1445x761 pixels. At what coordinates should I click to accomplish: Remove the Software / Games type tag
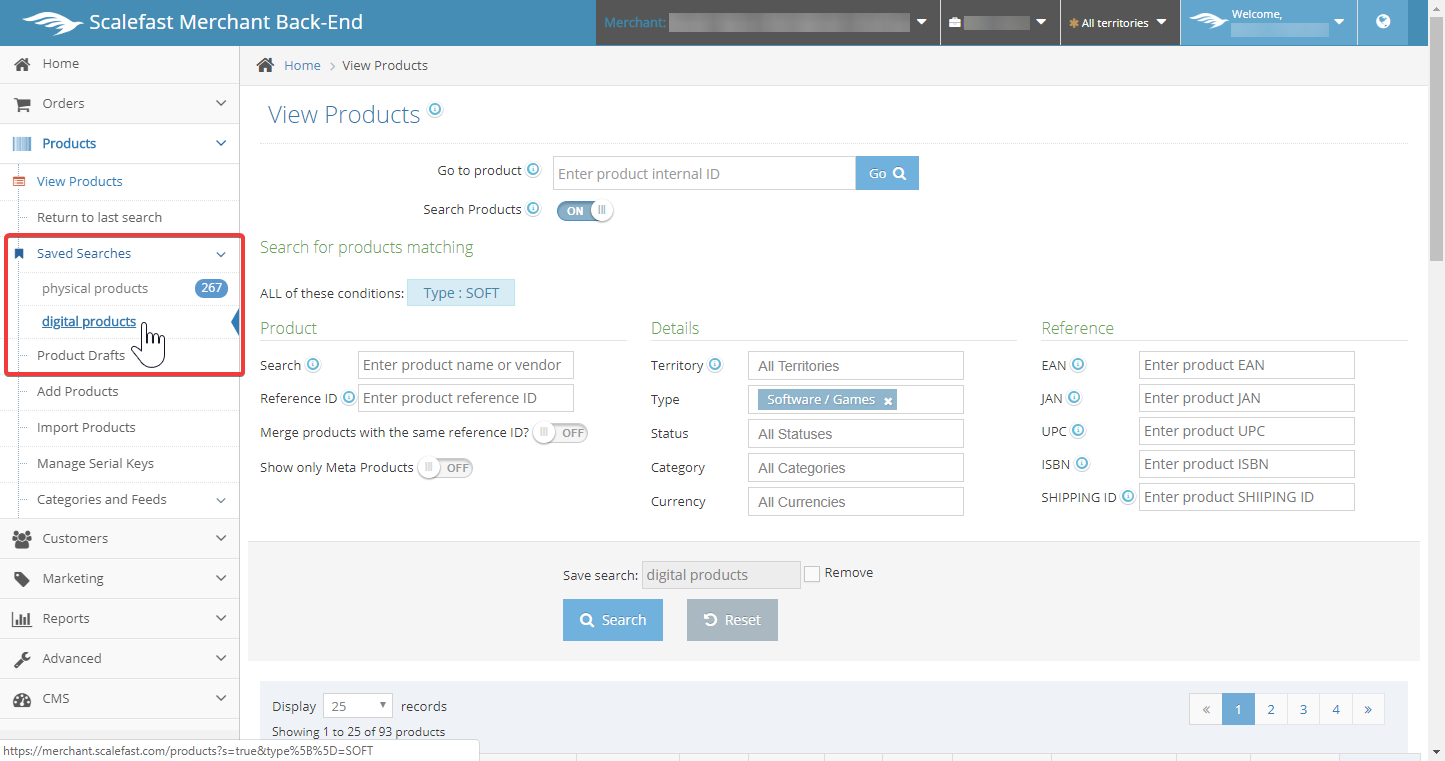(888, 401)
